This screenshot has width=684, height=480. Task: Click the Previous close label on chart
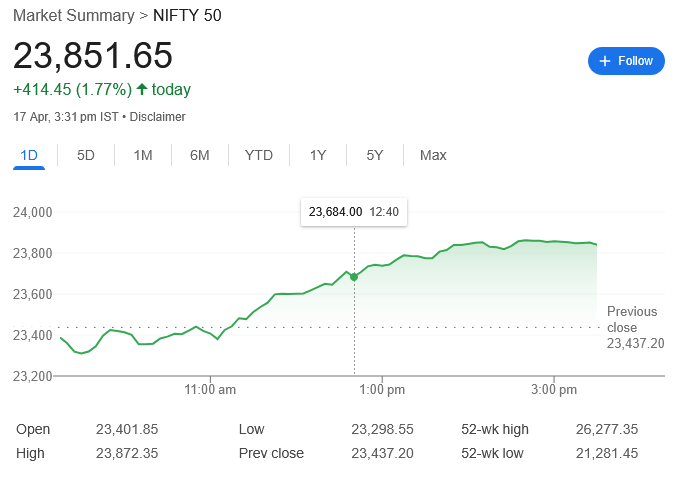pos(632,319)
